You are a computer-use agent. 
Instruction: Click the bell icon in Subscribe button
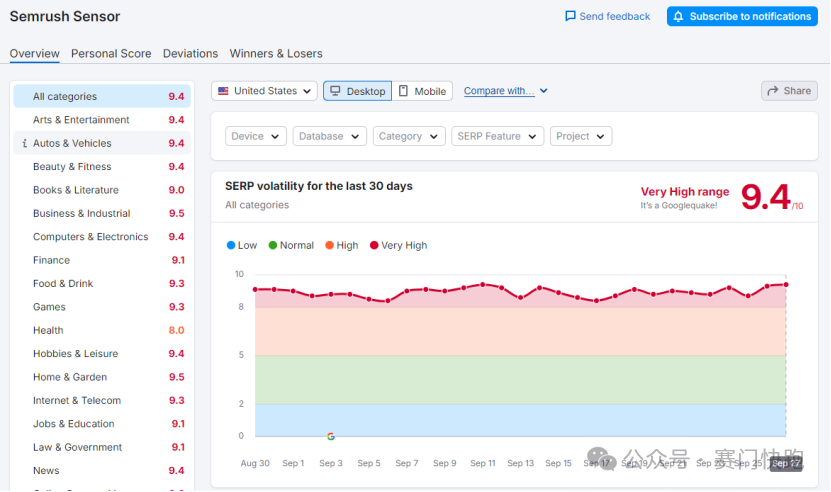point(679,16)
